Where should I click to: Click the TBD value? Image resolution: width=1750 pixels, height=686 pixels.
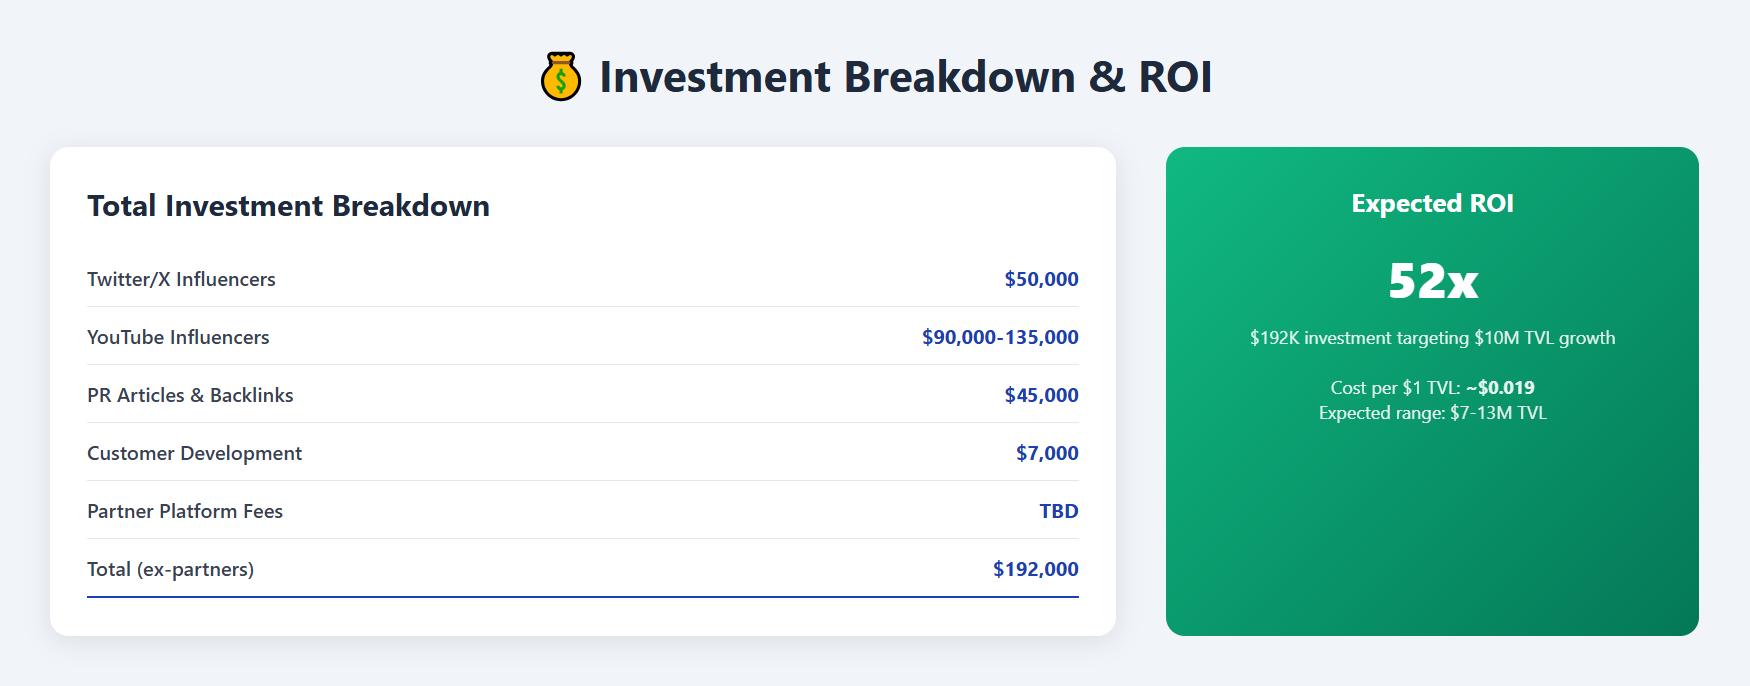1058,511
